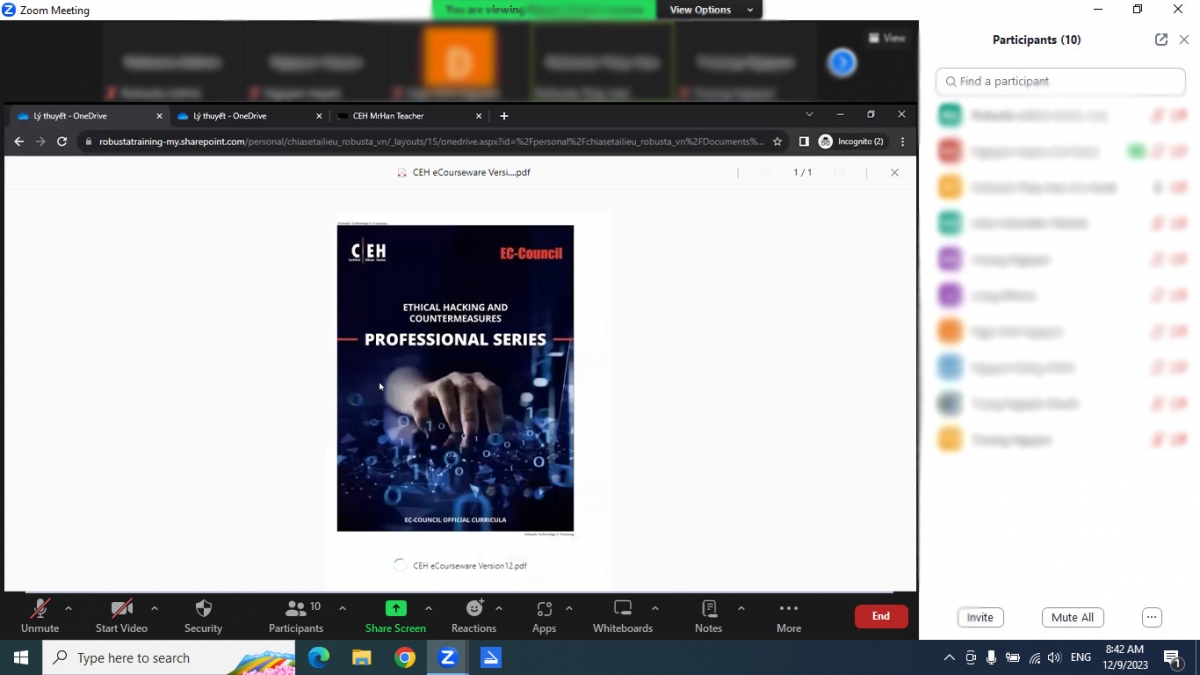Open network settings from the tray
1200x675 pixels.
click(x=1034, y=658)
